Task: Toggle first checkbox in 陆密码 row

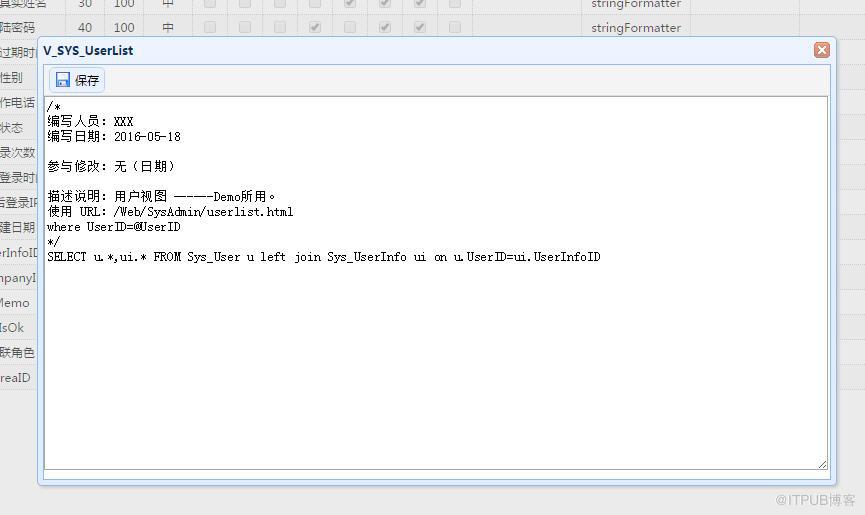Action: click(x=210, y=27)
